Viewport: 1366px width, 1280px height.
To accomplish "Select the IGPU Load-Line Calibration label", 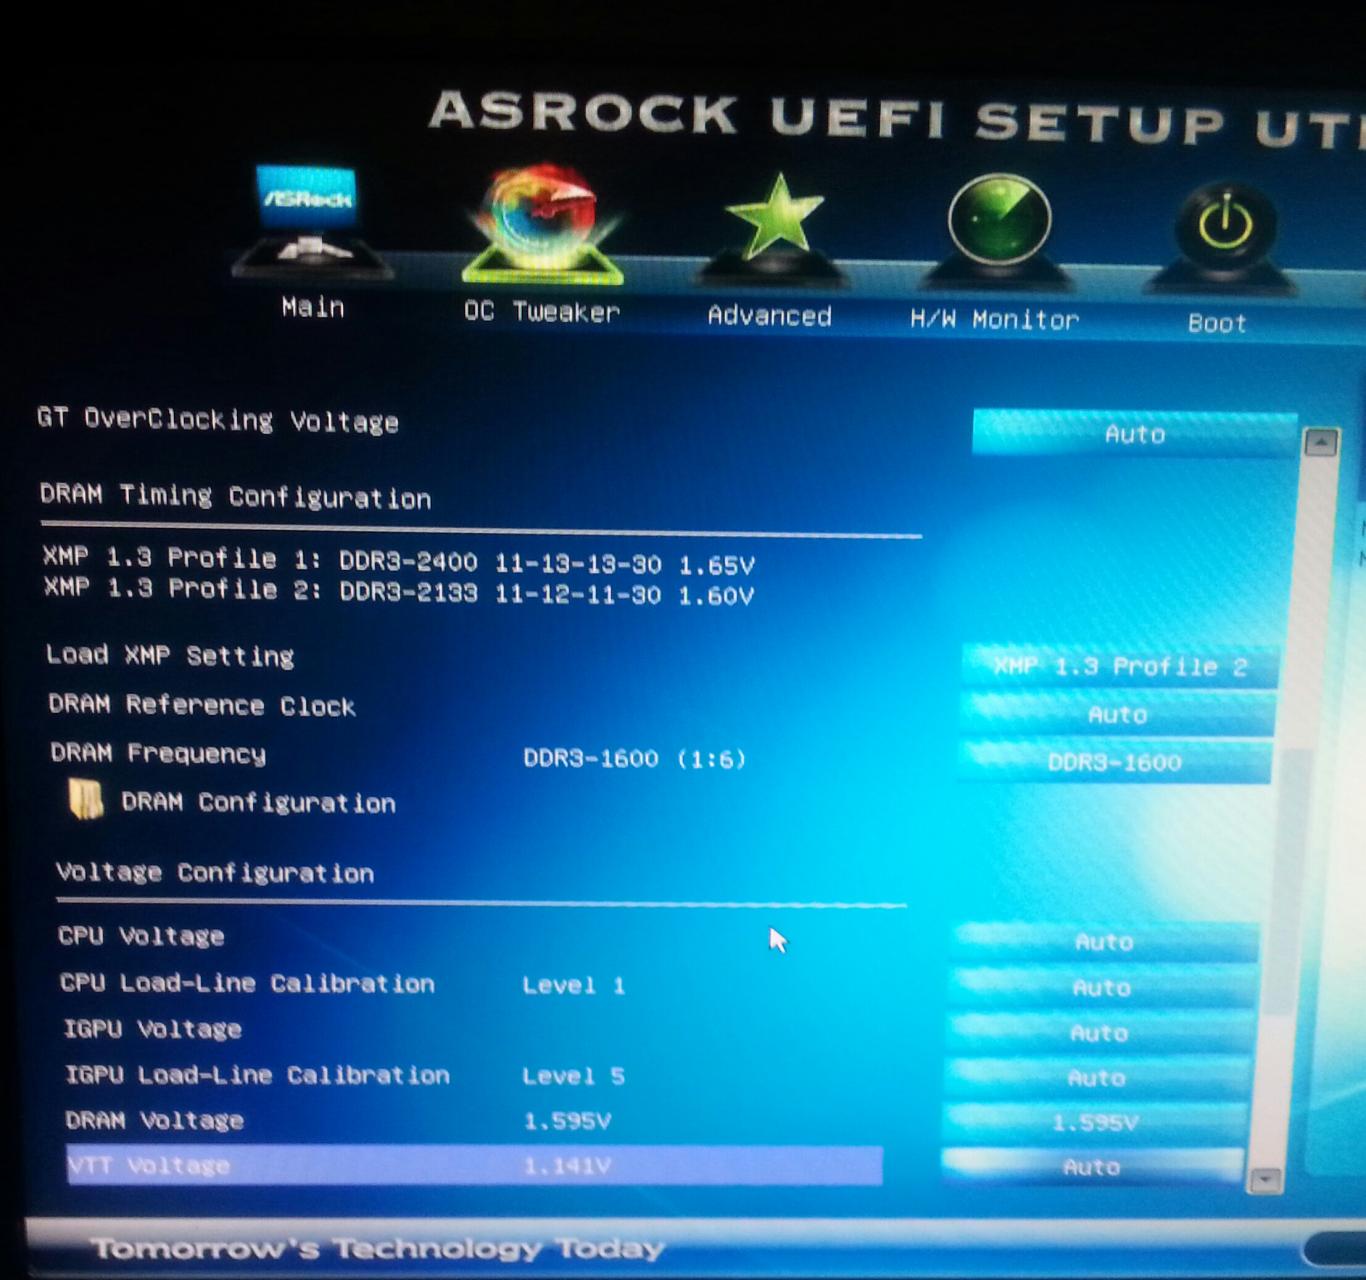I will pos(257,1075).
